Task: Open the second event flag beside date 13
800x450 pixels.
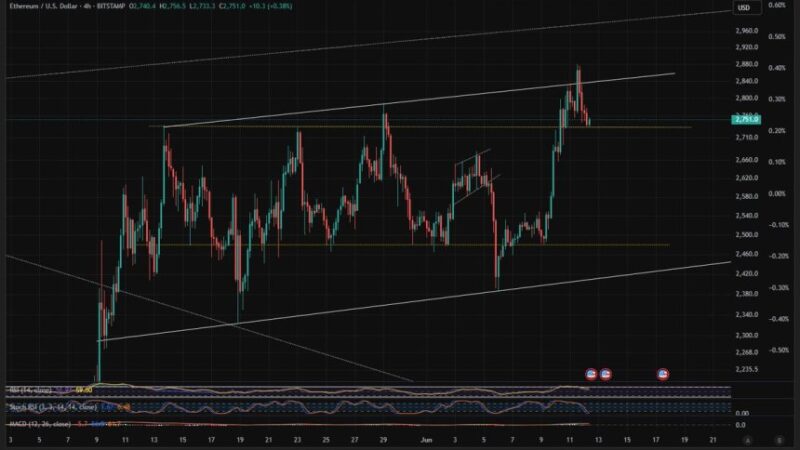Action: 606,374
